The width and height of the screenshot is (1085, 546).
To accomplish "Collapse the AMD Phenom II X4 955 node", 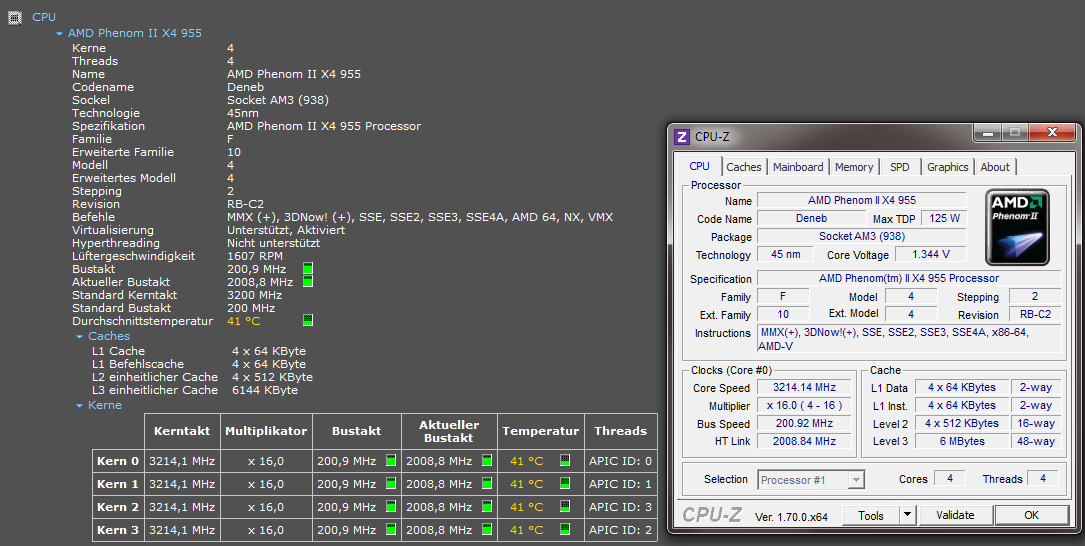I will [x=60, y=33].
